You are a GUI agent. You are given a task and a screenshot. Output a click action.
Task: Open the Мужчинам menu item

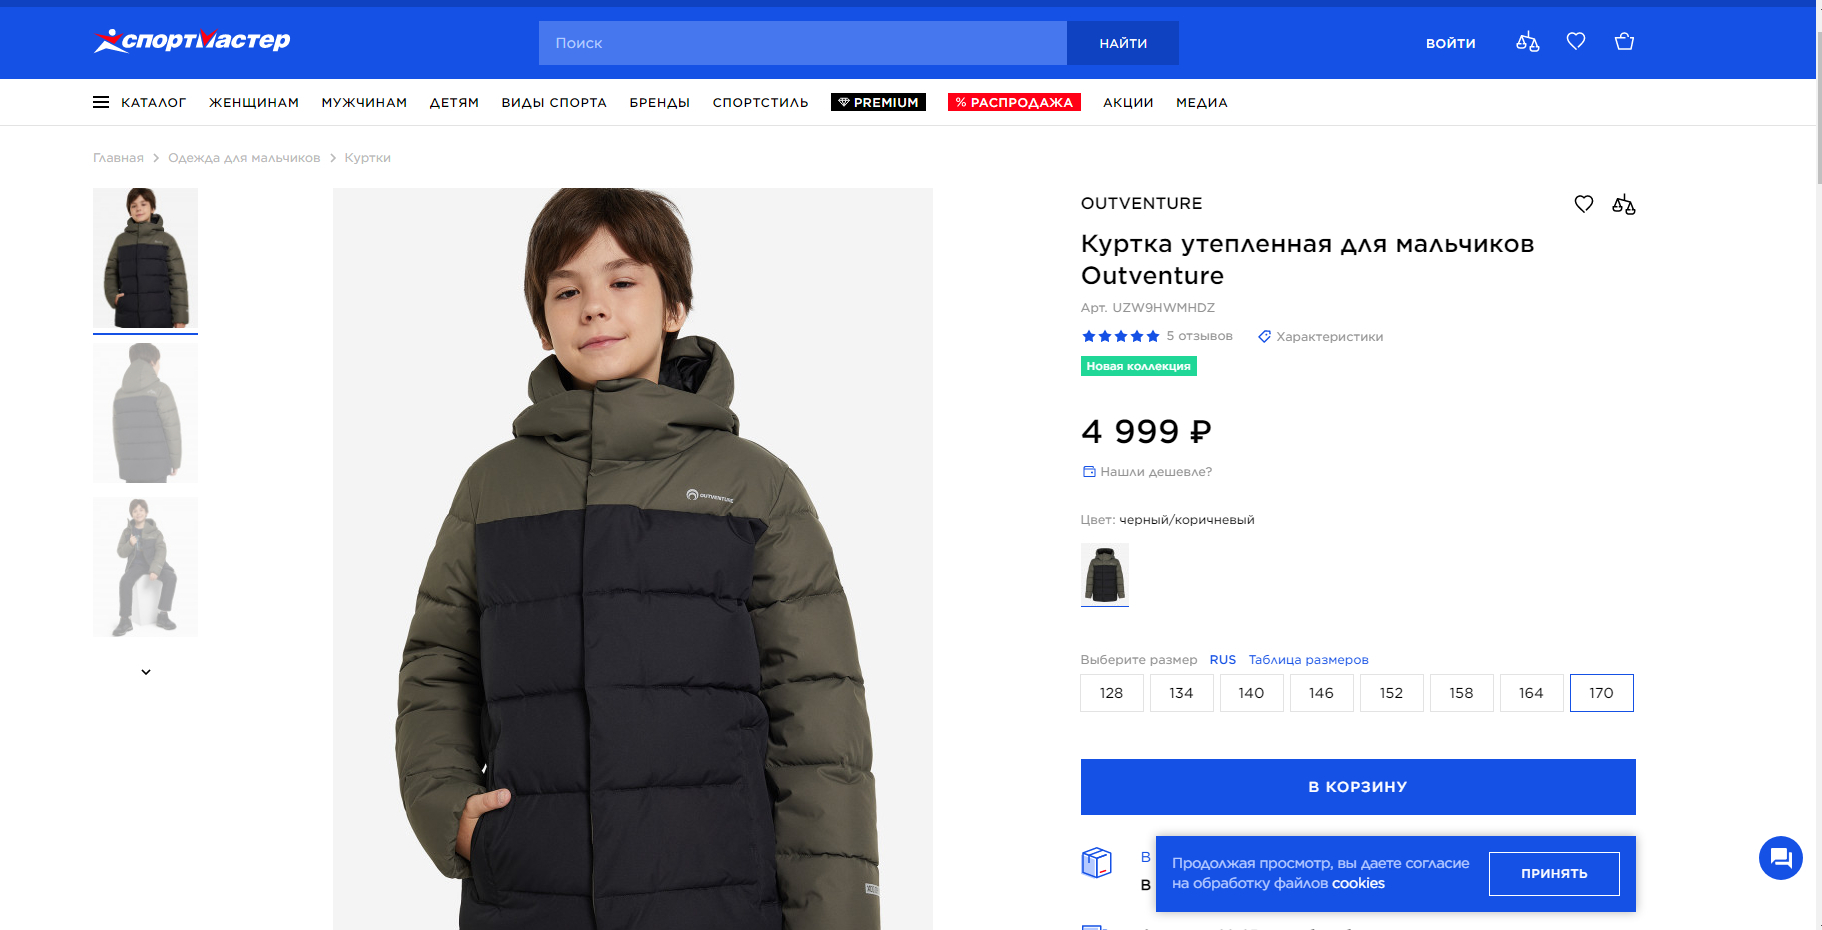[x=364, y=102]
